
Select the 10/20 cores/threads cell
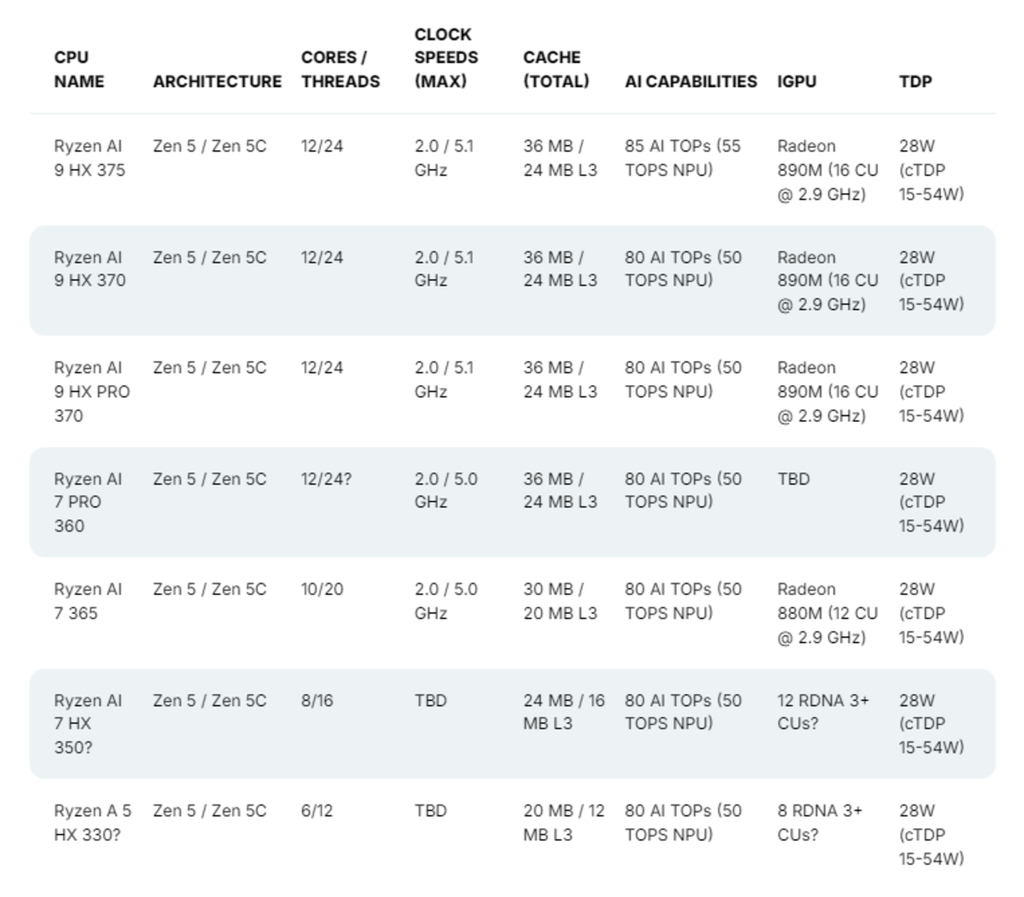click(322, 589)
